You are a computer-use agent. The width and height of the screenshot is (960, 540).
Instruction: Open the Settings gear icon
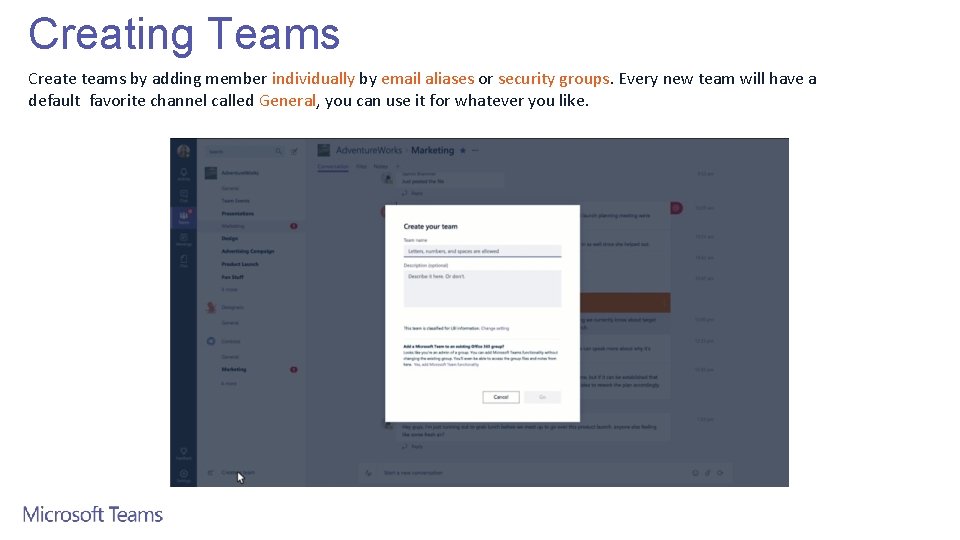pos(183,475)
